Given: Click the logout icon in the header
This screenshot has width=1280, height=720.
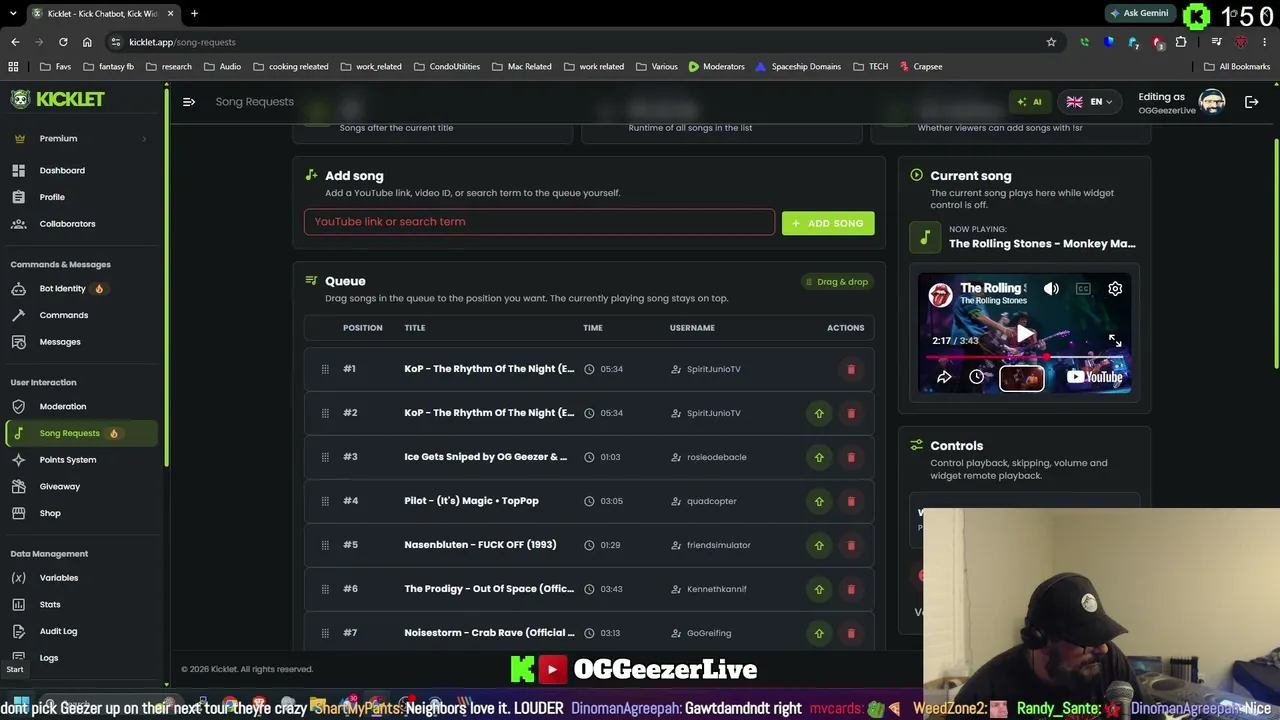Looking at the screenshot, I should click(1251, 102).
